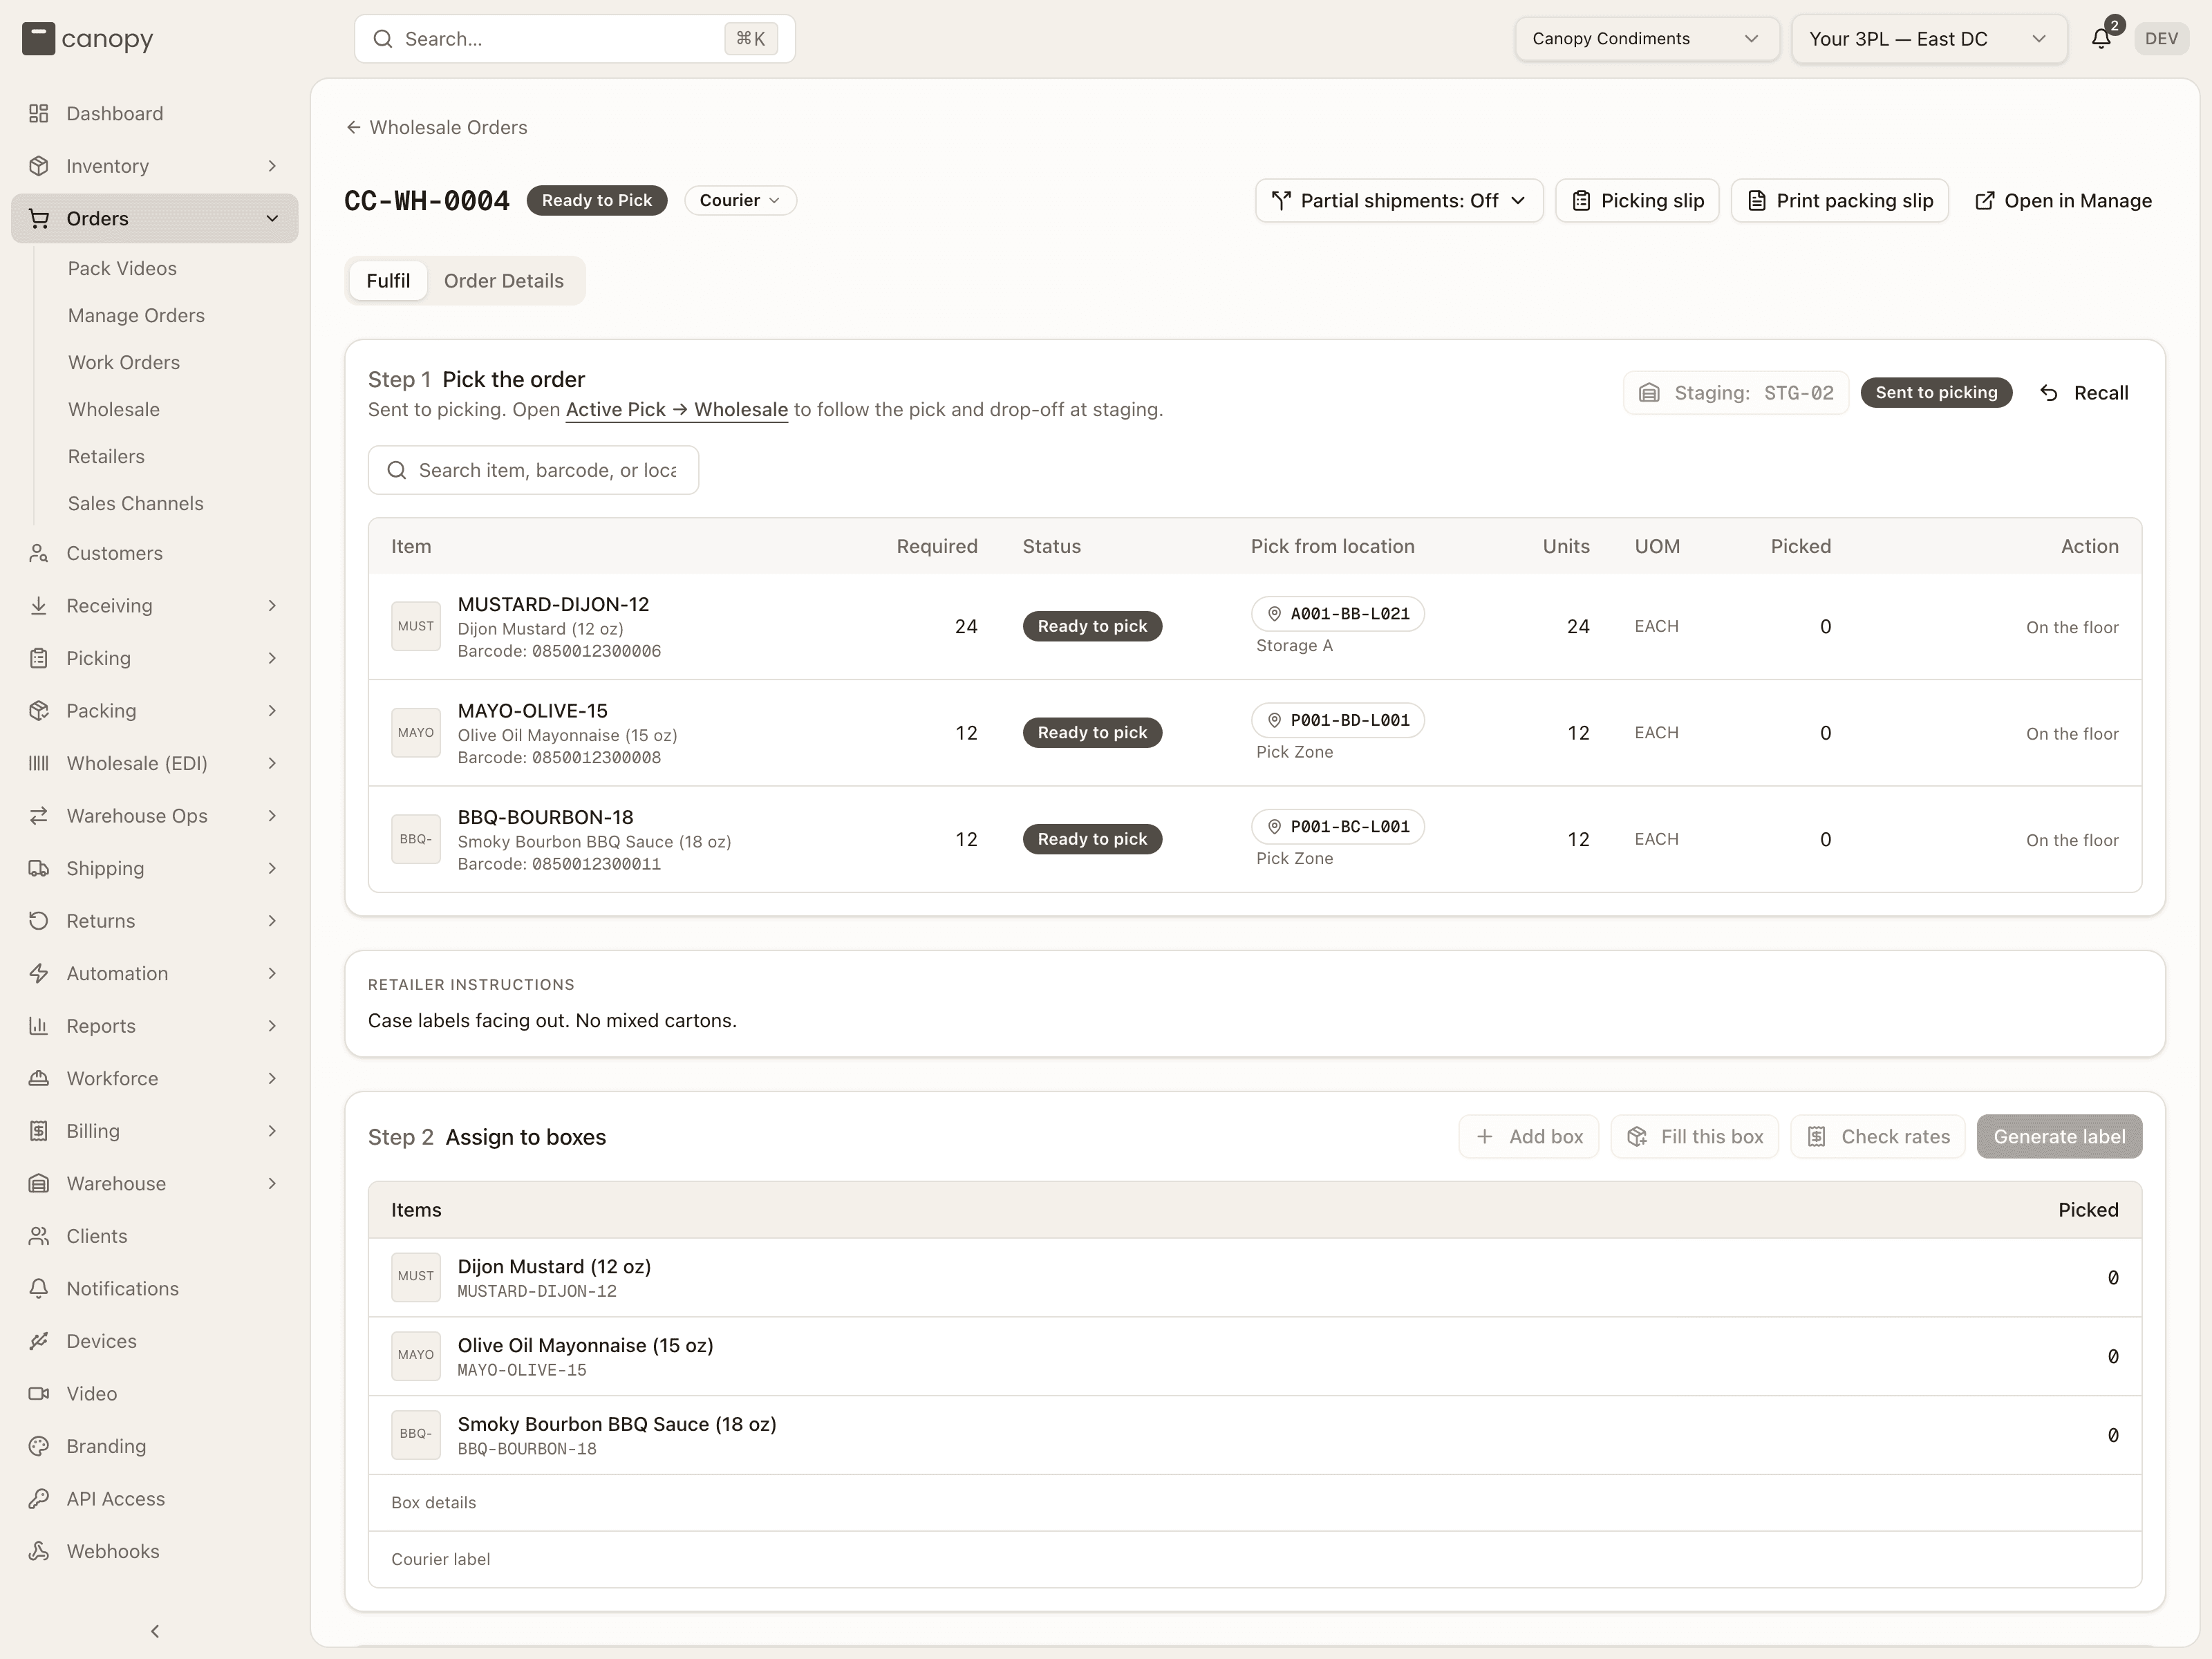Open the Your 3PL — East DC selector
This screenshot has width=2212, height=1659.
click(1929, 39)
